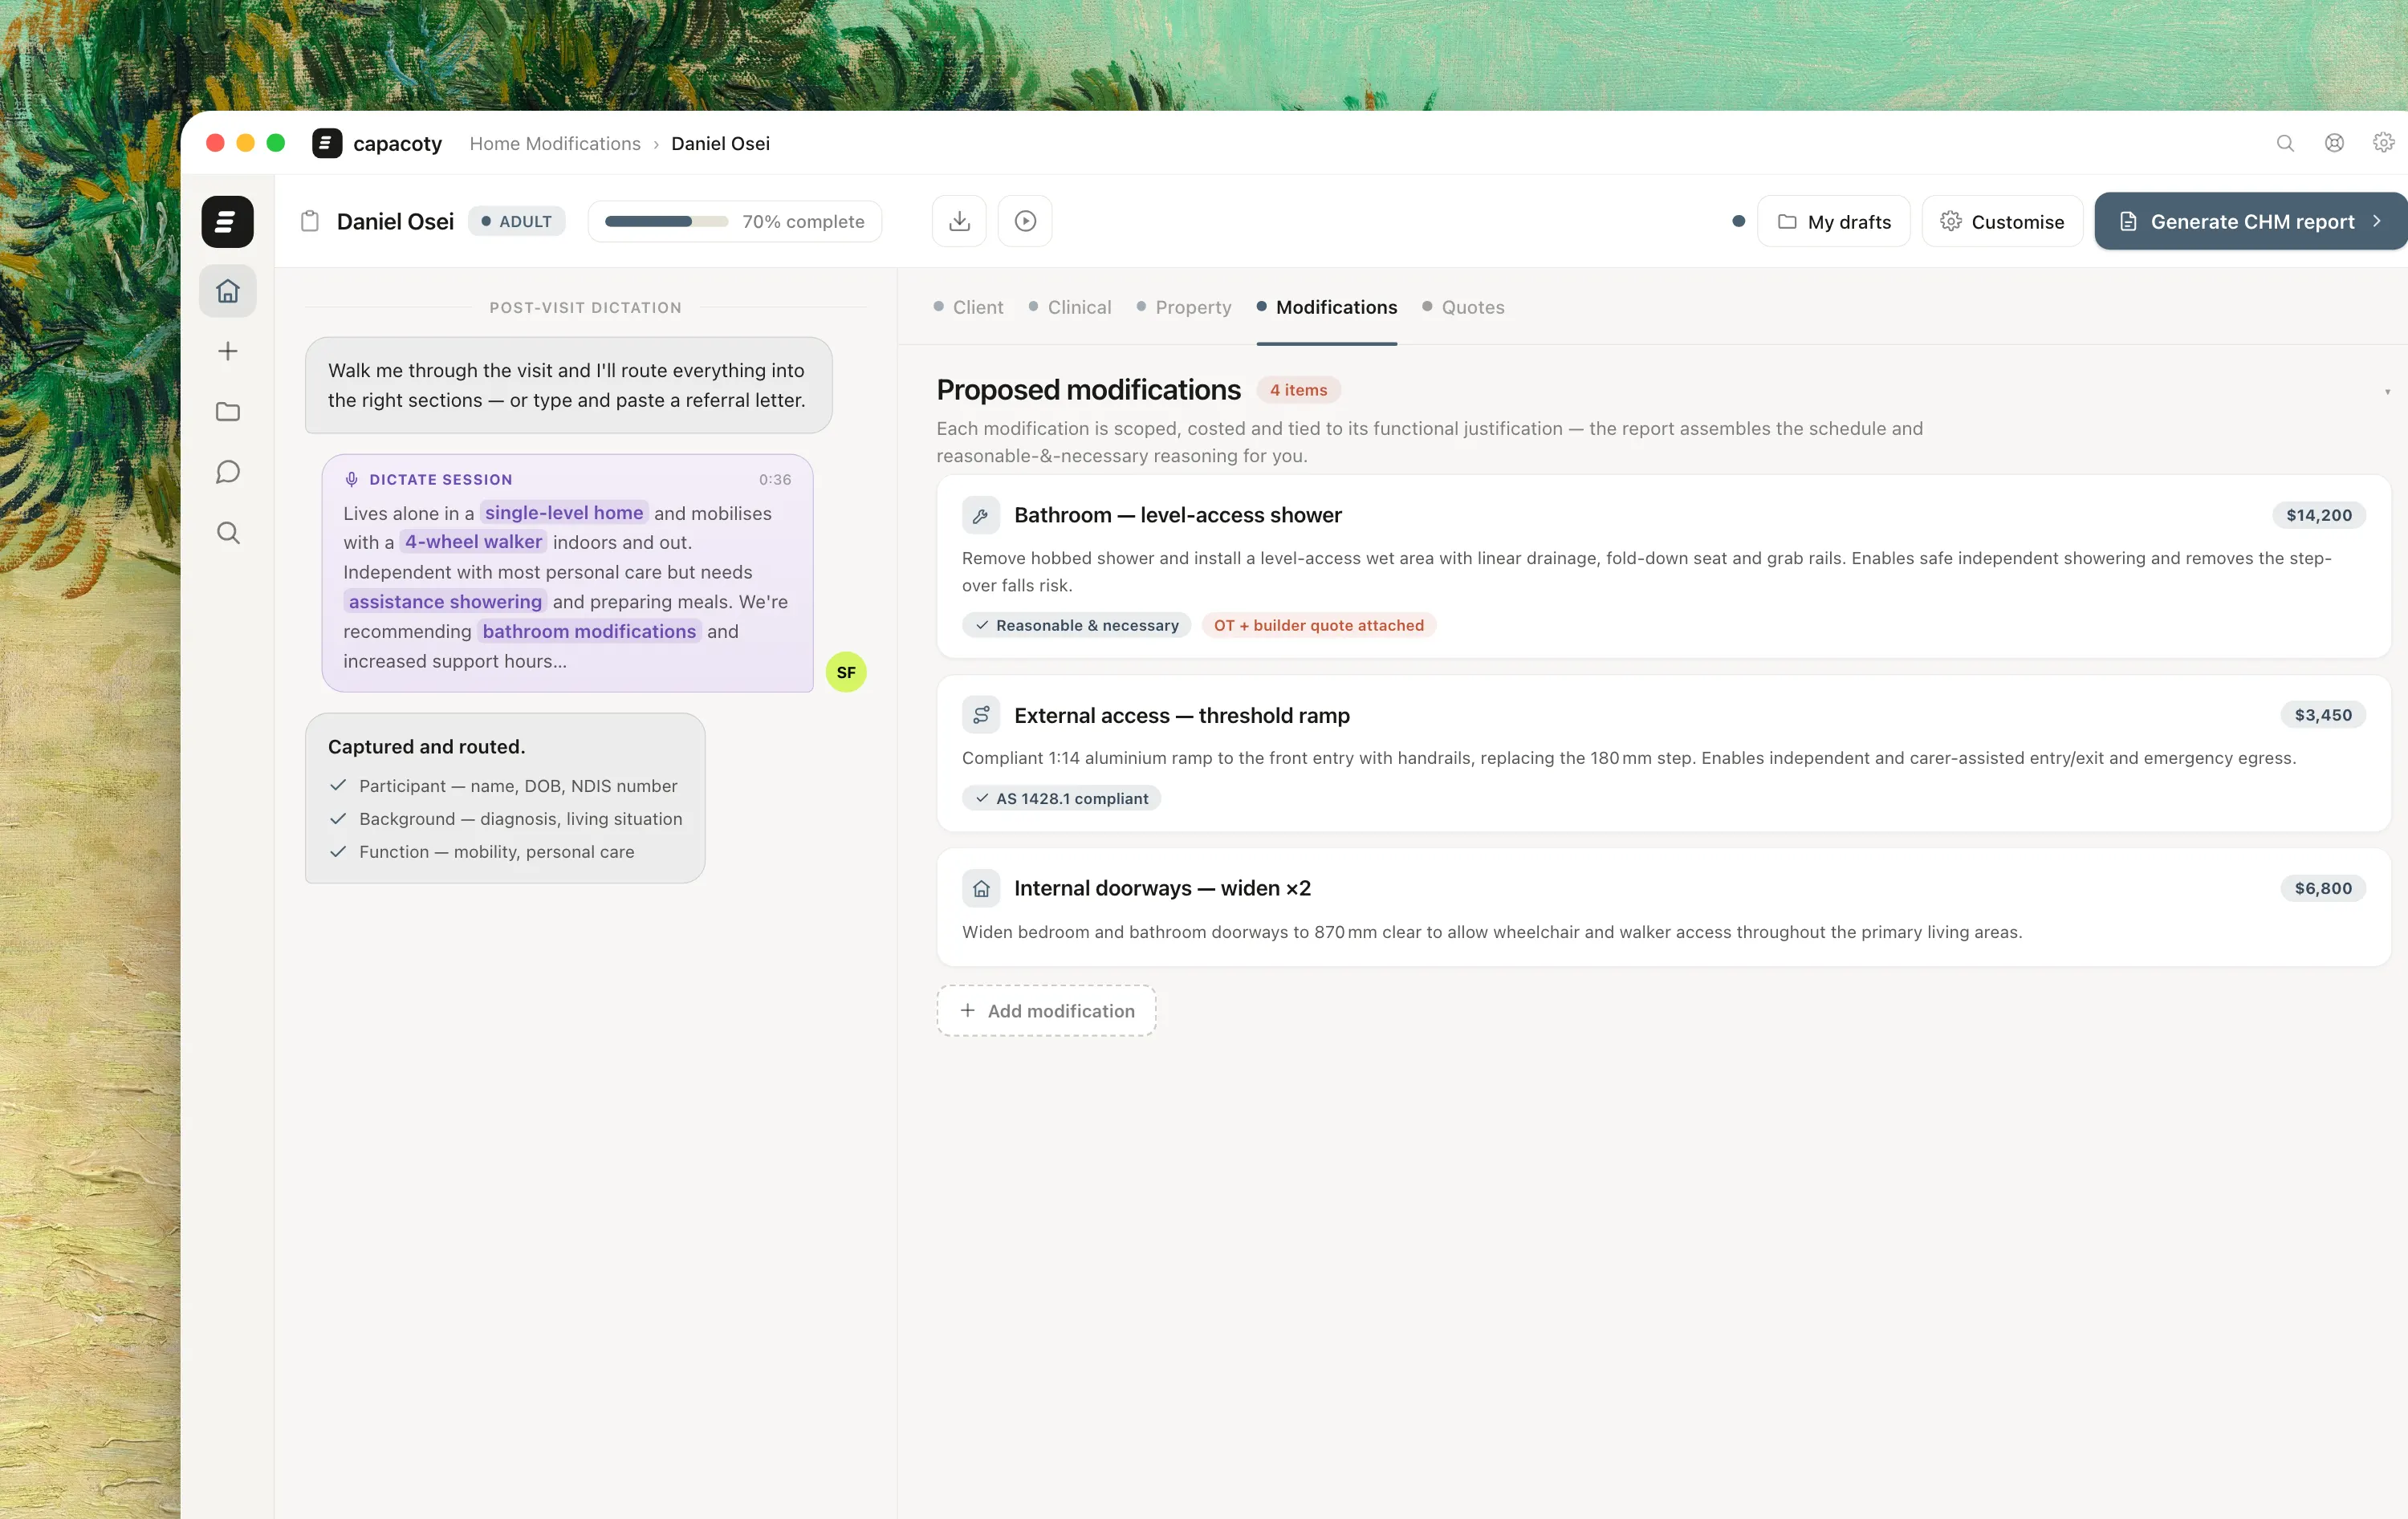Open the folder icon in sidebar

(x=228, y=412)
